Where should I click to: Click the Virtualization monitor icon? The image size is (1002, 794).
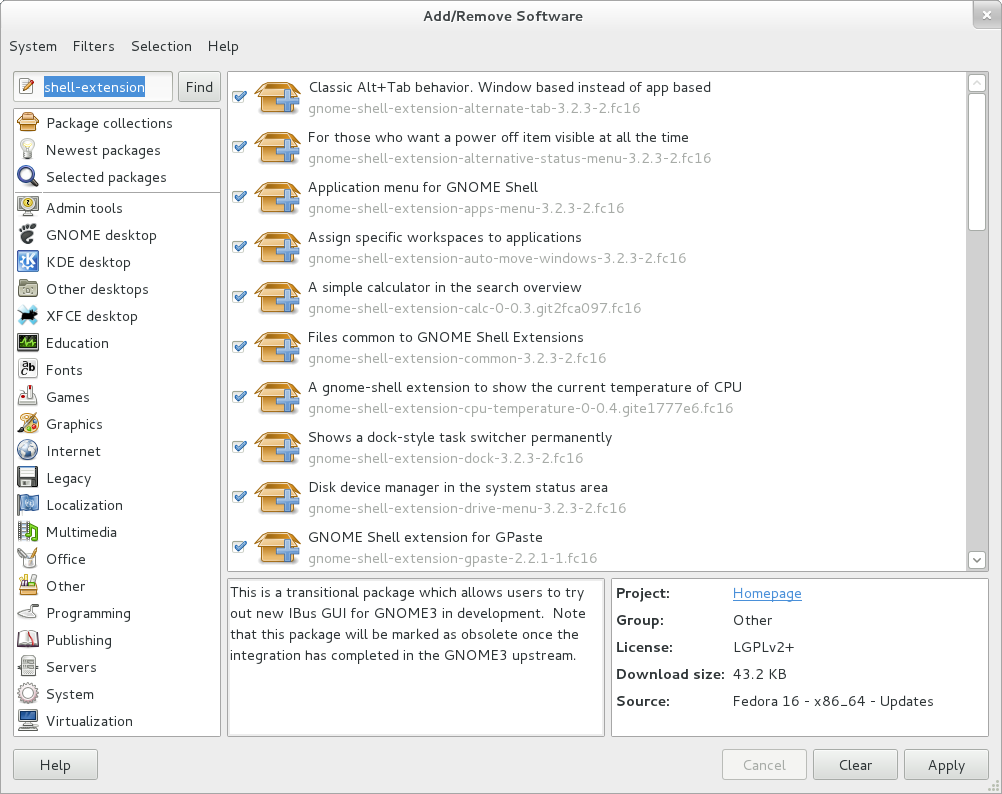click(27, 721)
